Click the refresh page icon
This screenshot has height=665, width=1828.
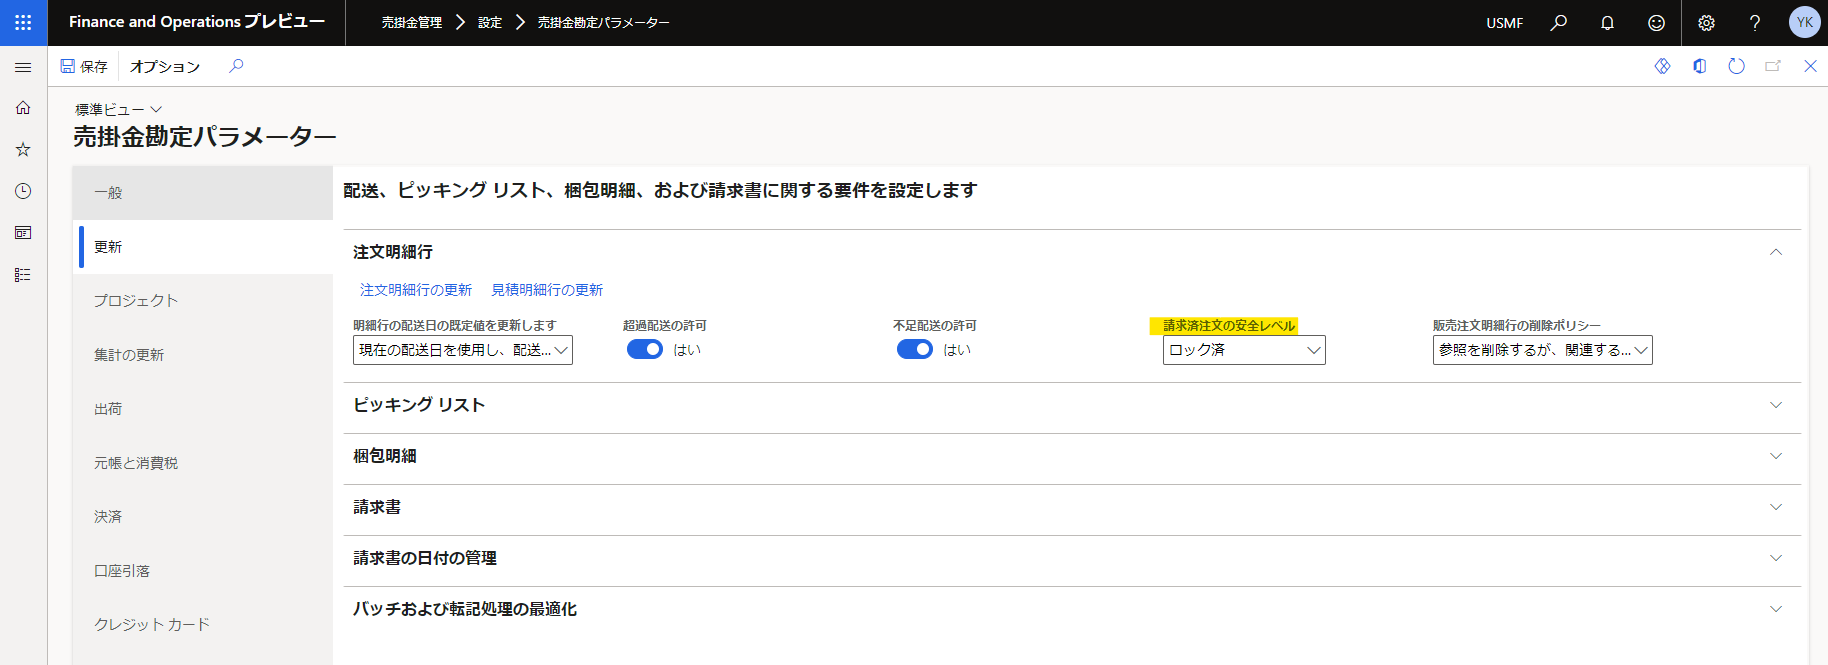pyautogui.click(x=1736, y=66)
